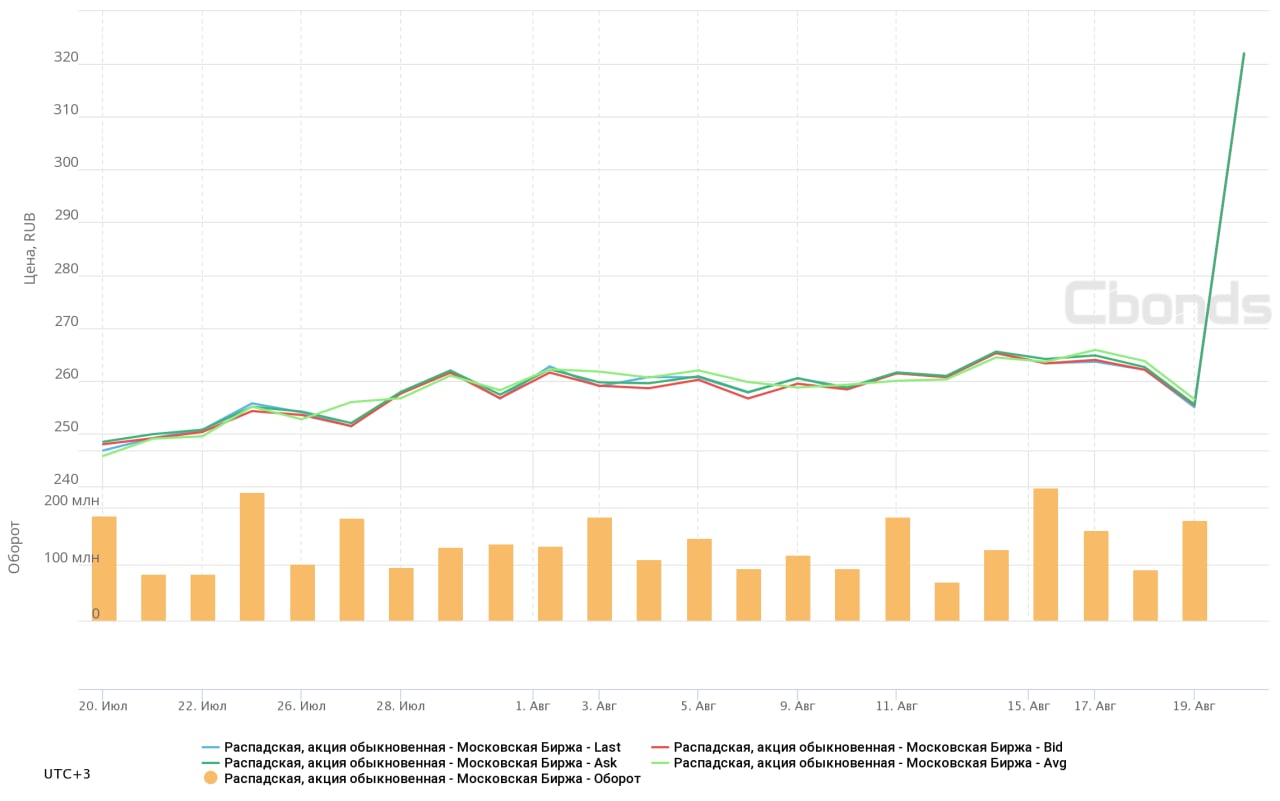Click the 3. Авг date label
Viewport: 1280px width, 801px height.
click(x=599, y=706)
